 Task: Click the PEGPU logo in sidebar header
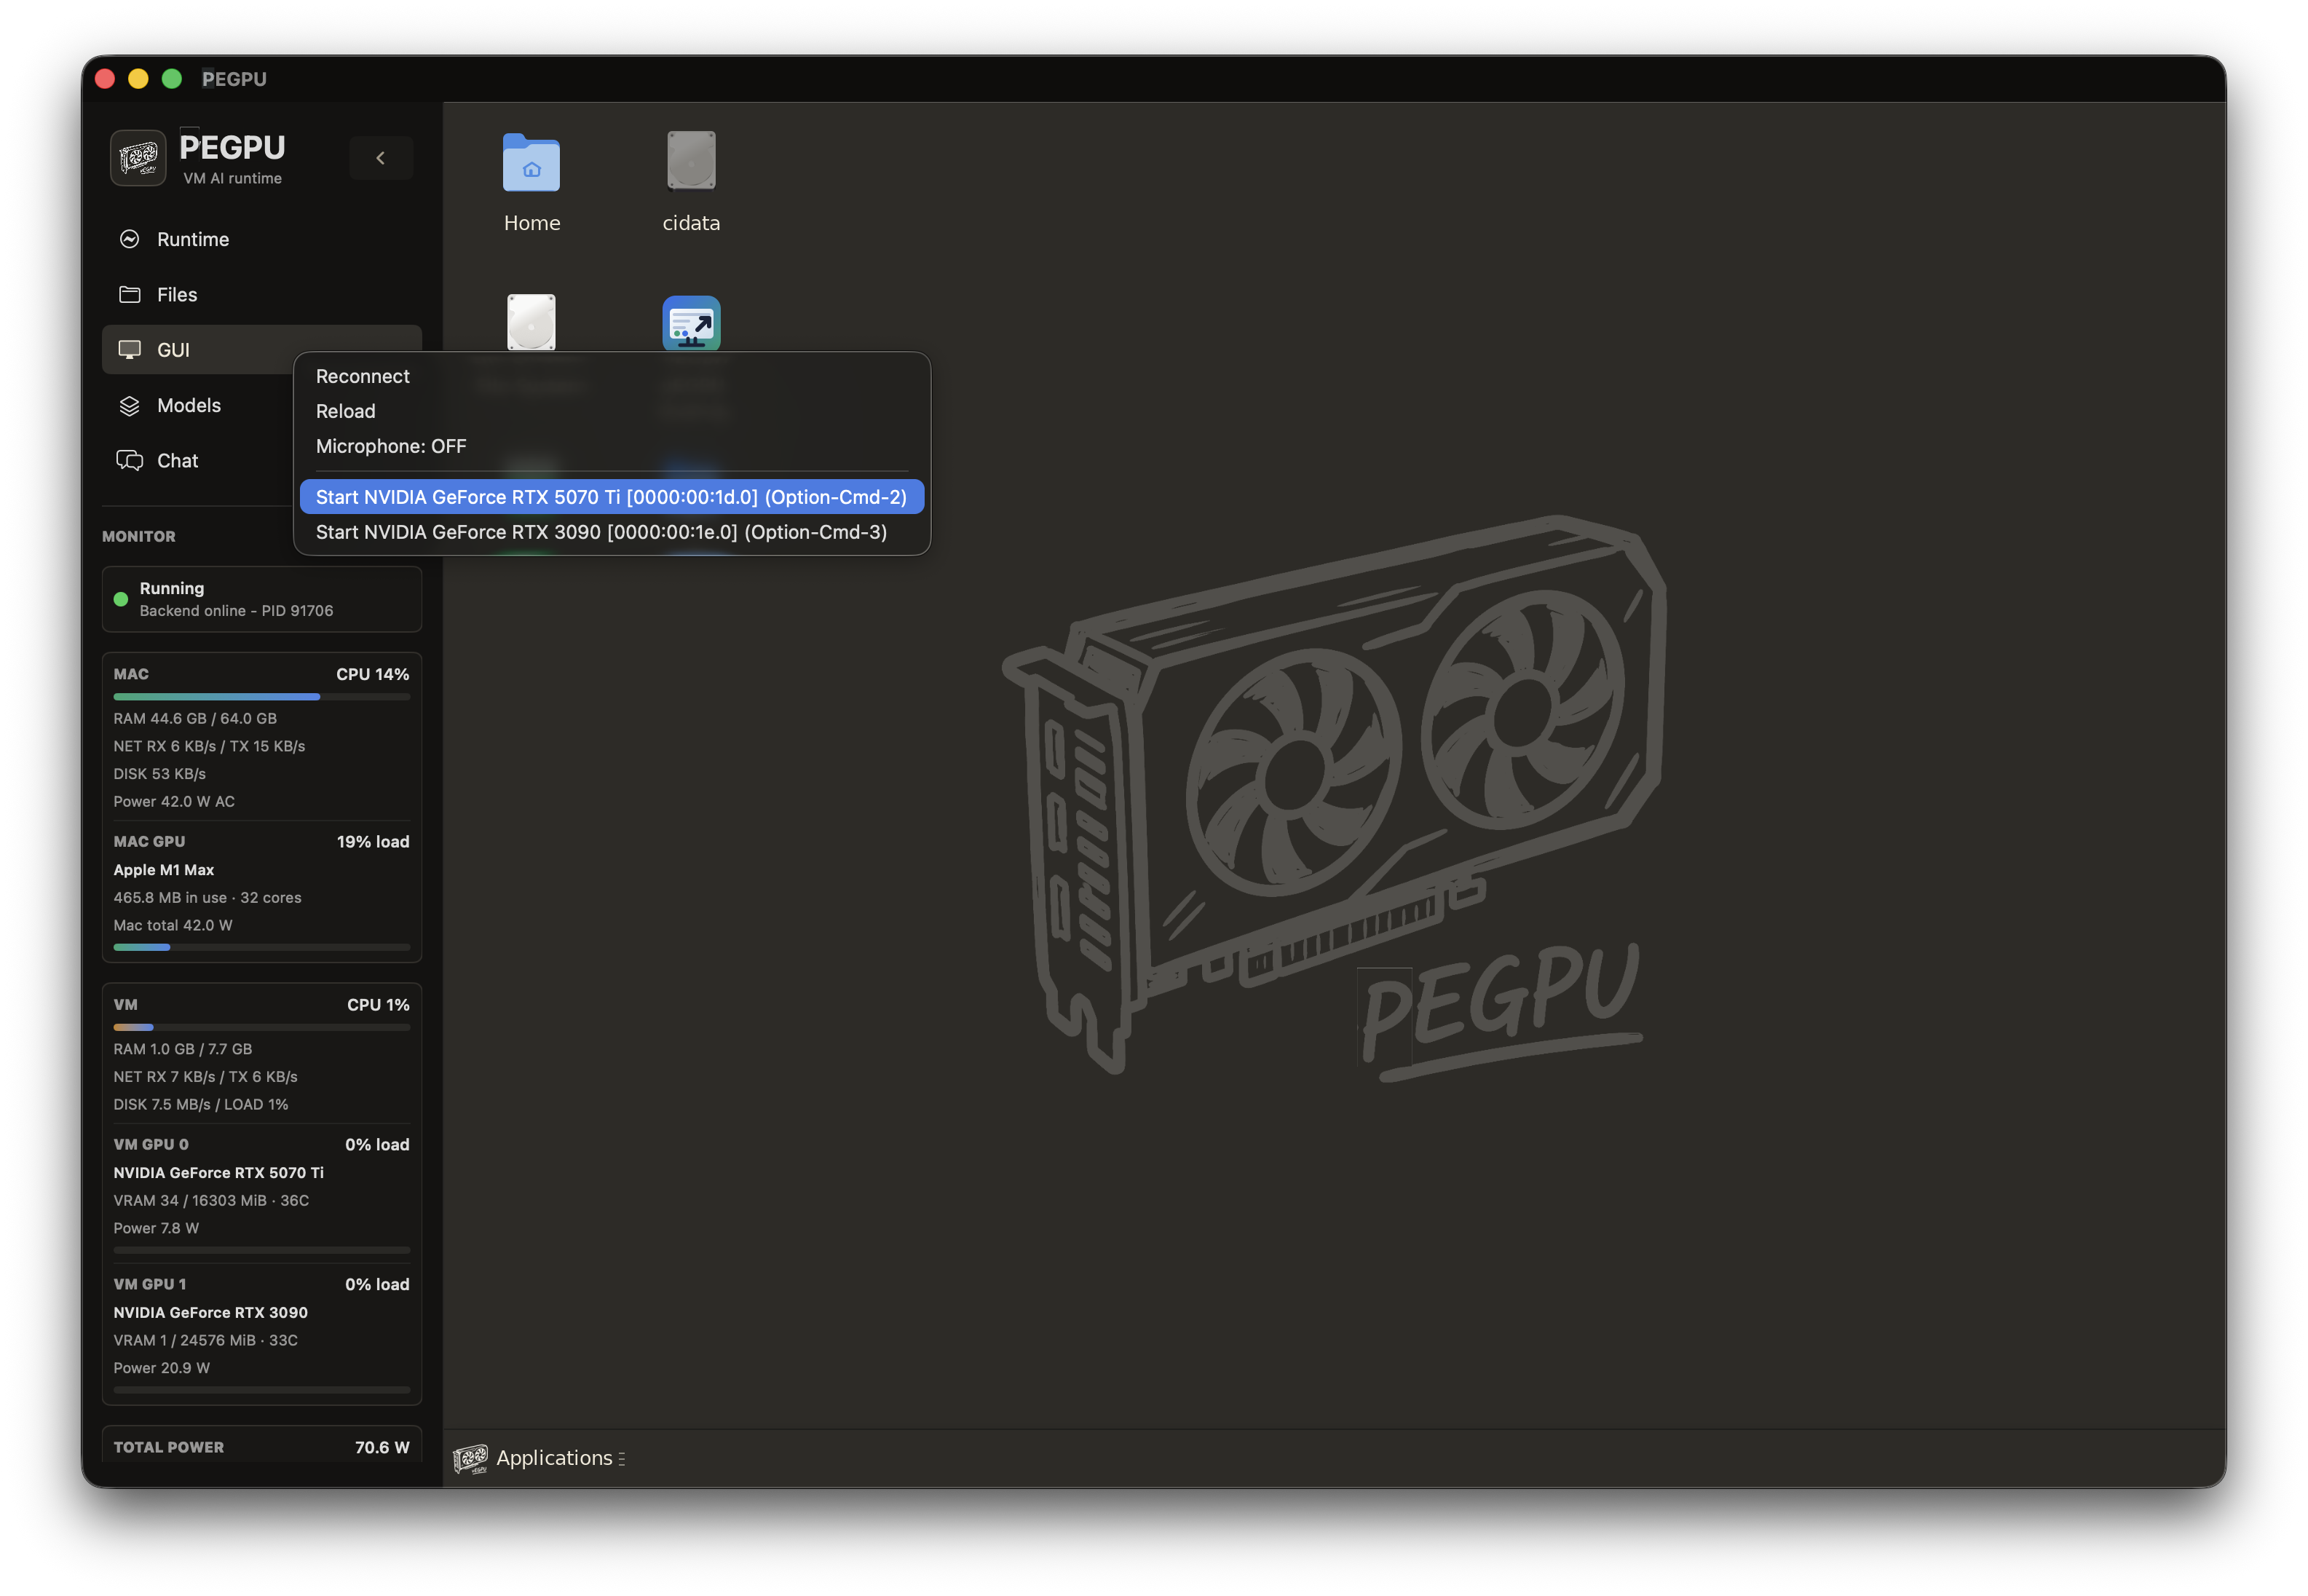pyautogui.click(x=138, y=158)
